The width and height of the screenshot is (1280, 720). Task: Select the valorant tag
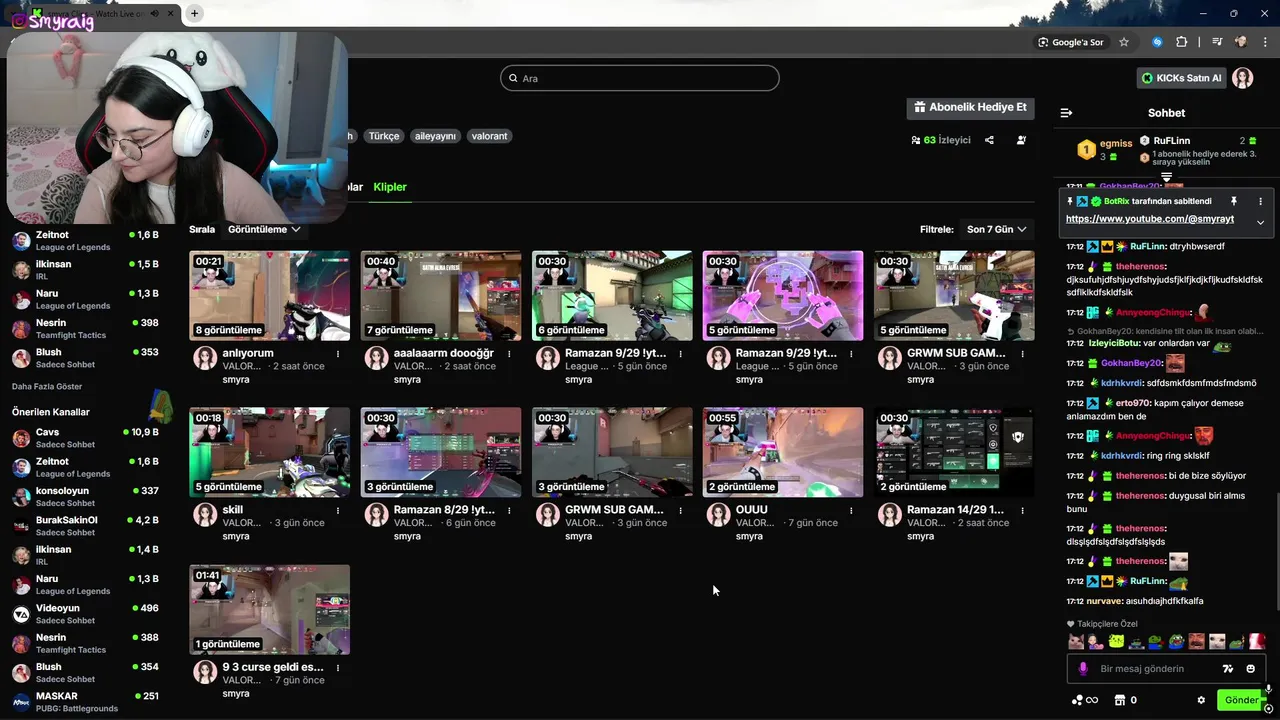(x=490, y=136)
